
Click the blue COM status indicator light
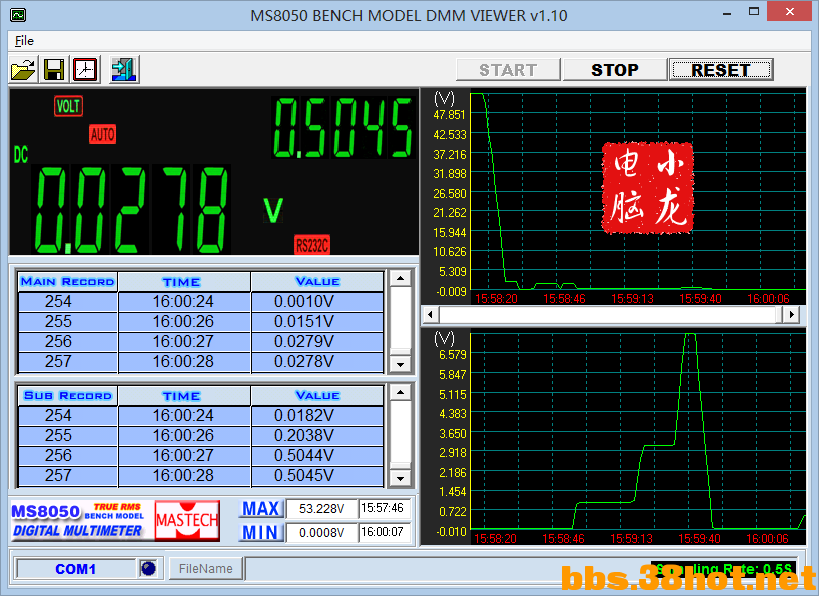148,568
